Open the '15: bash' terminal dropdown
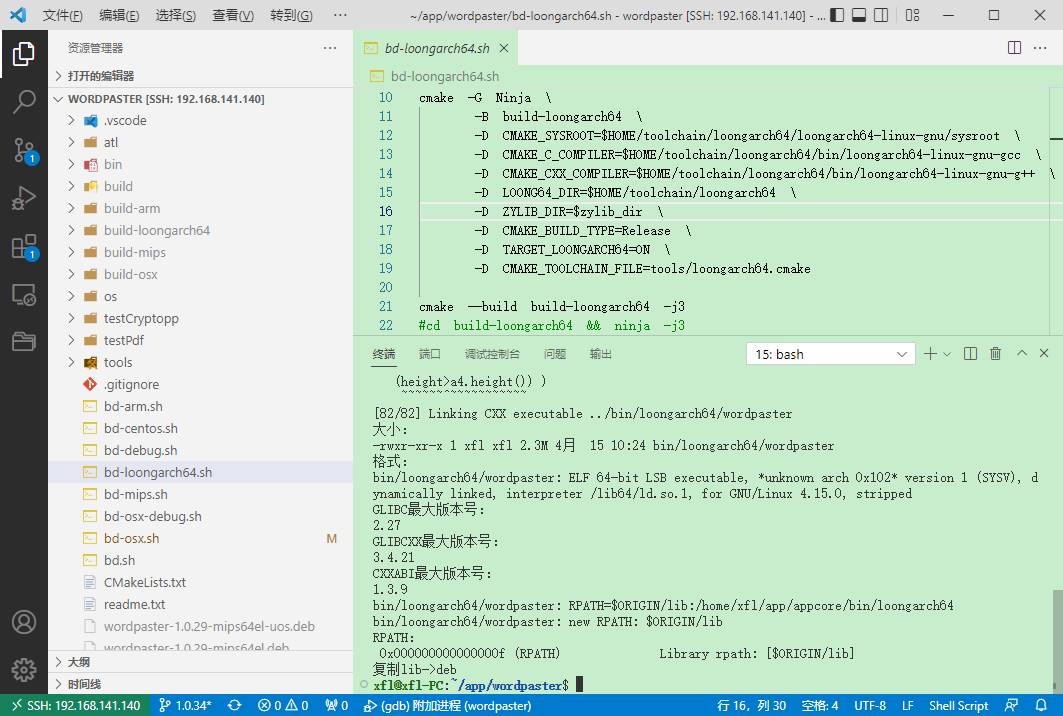Image resolution: width=1063 pixels, height=716 pixels. (x=830, y=354)
